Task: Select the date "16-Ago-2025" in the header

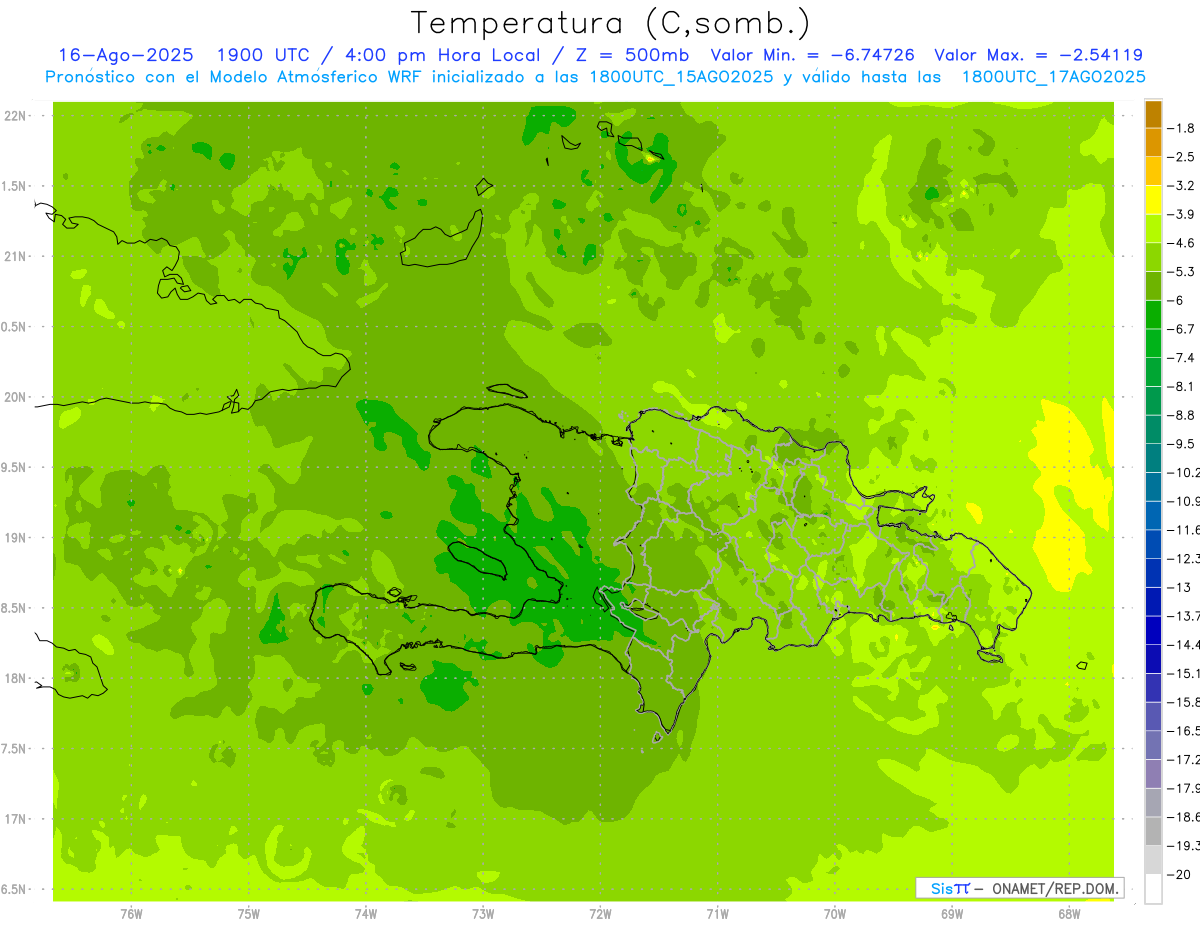Action: pyautogui.click(x=125, y=55)
